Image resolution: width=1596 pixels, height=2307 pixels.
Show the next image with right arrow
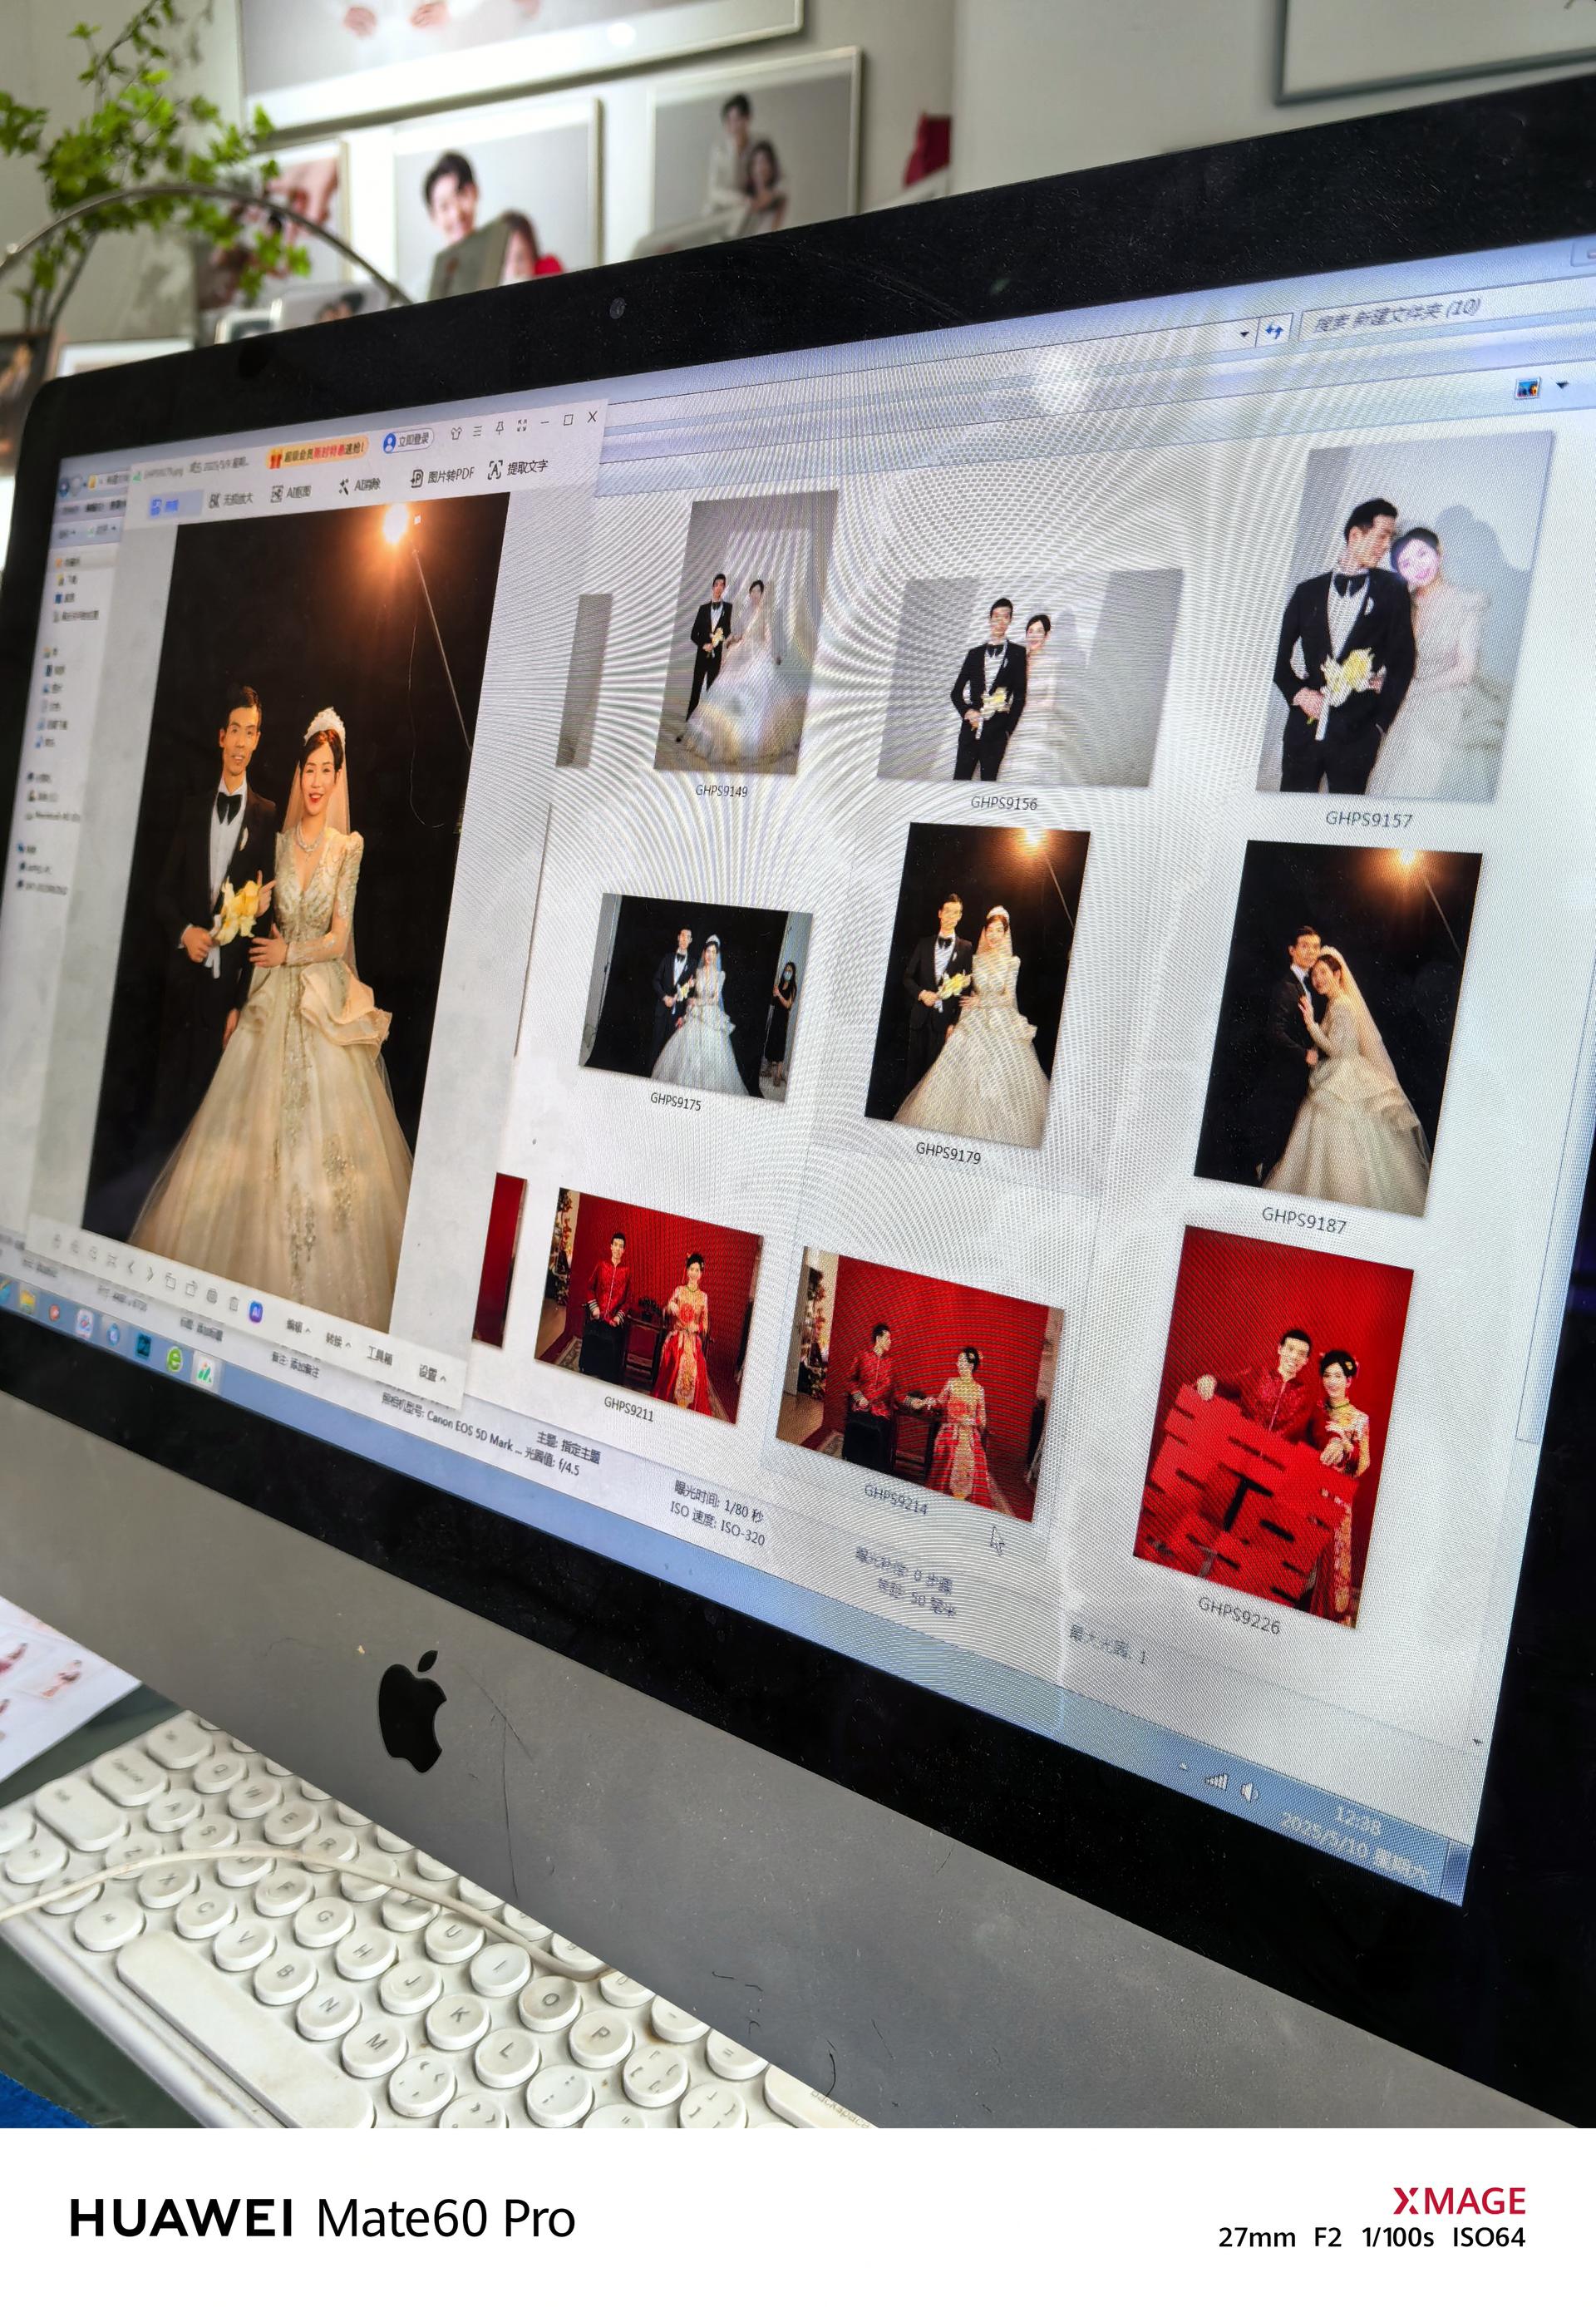pyautogui.click(x=150, y=1274)
